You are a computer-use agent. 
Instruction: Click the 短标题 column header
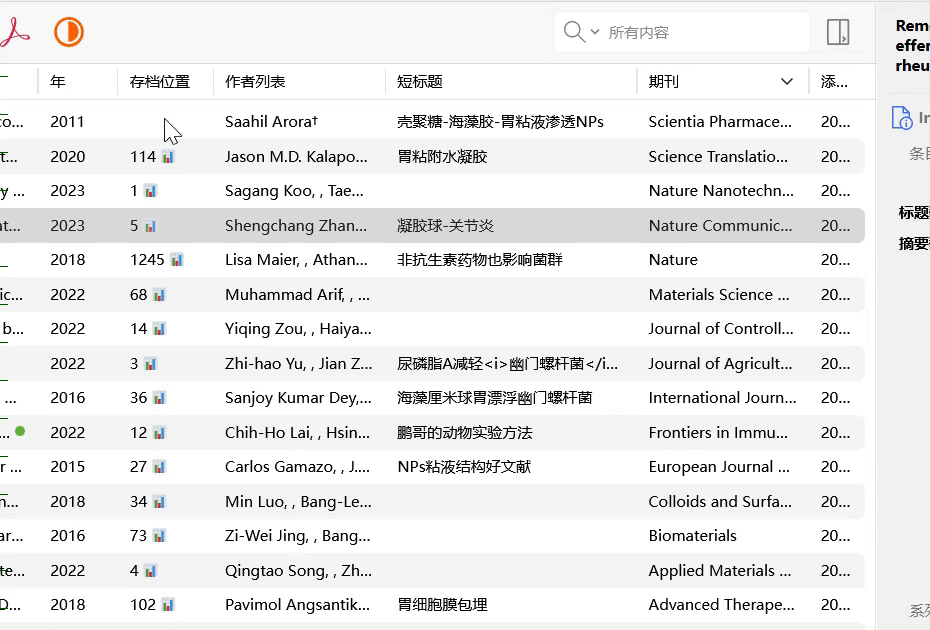pyautogui.click(x=420, y=82)
